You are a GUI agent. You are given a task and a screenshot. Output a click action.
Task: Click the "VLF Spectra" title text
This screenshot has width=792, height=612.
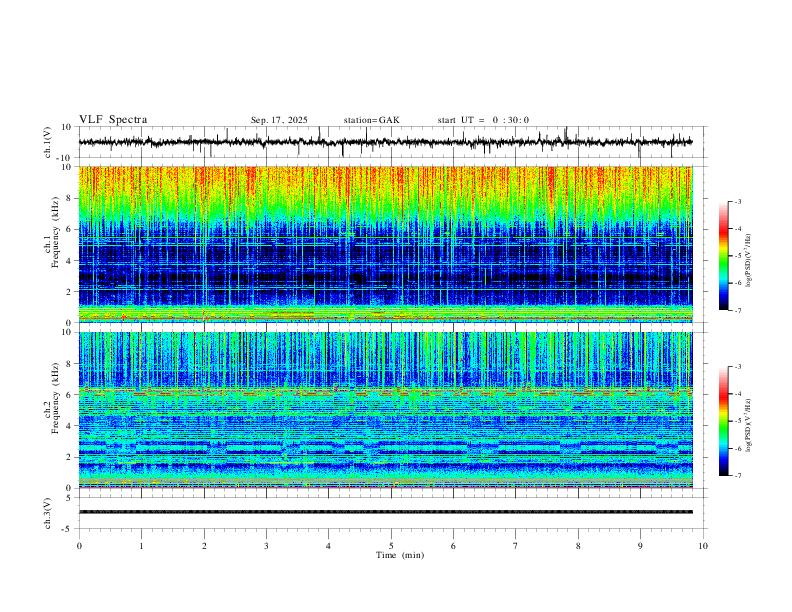[113, 120]
